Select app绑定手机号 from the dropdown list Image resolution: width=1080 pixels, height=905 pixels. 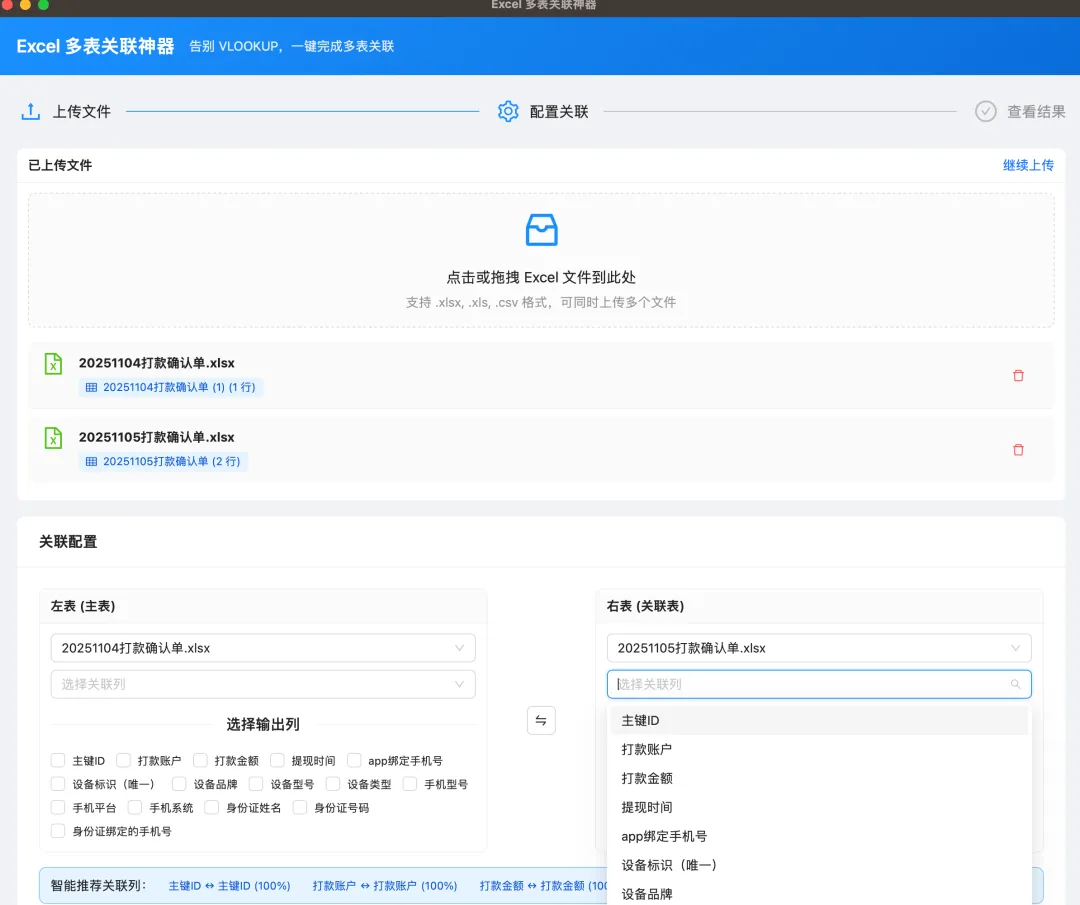819,836
